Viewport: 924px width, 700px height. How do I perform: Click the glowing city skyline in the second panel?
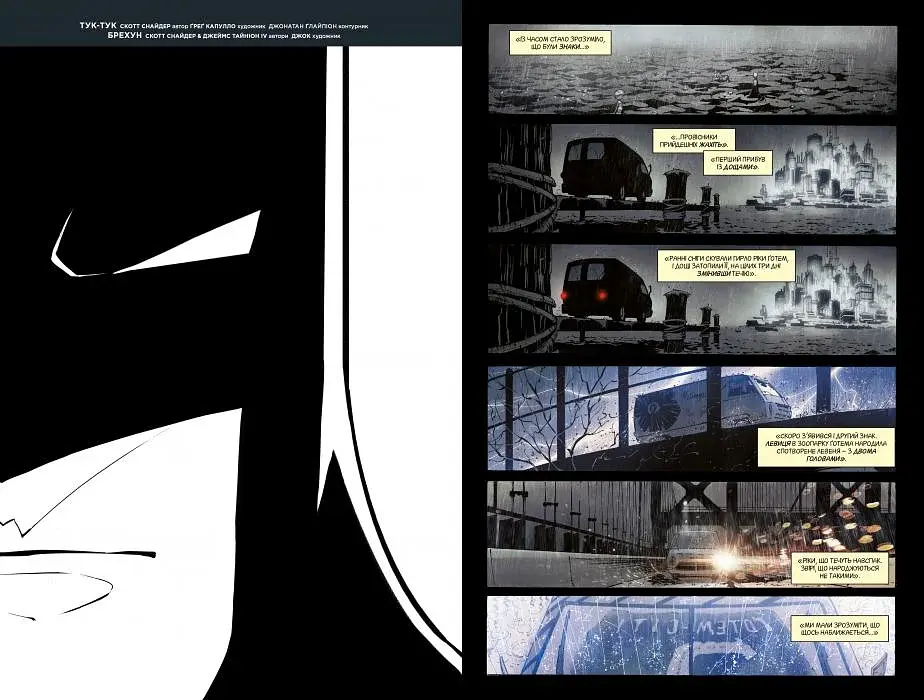(823, 168)
